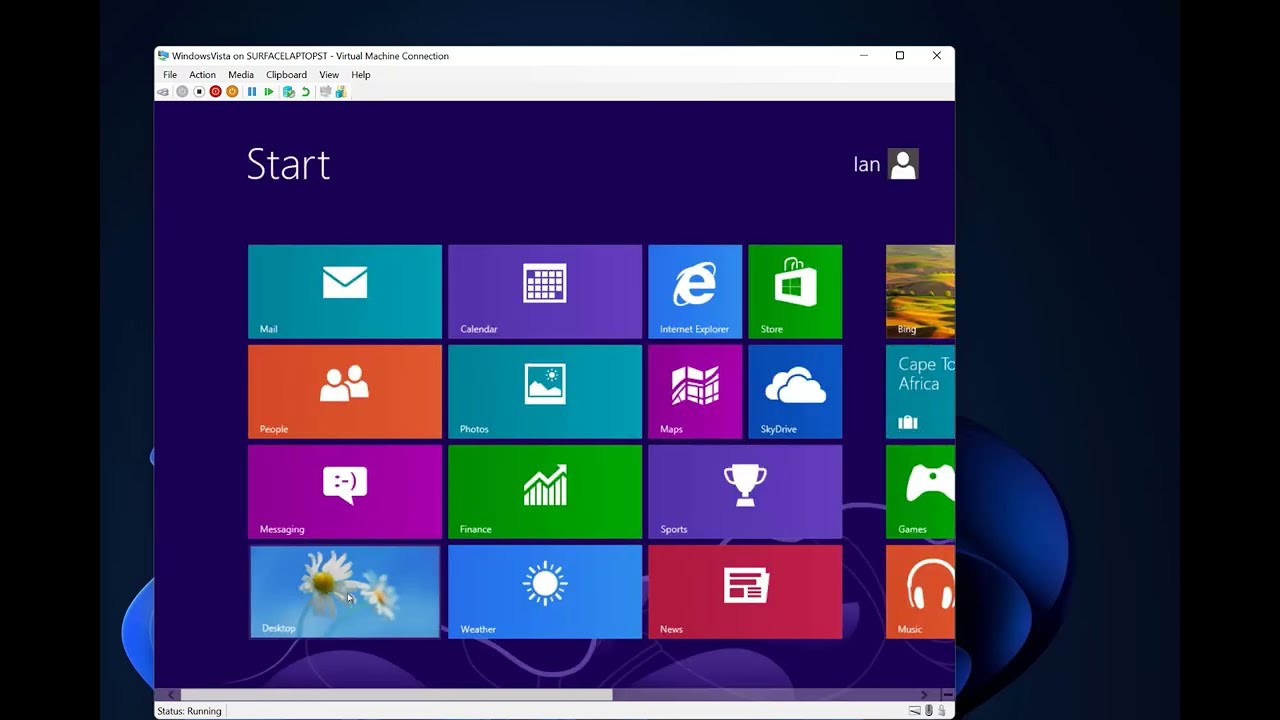Open the News tile
The image size is (1280, 720).
(x=745, y=591)
